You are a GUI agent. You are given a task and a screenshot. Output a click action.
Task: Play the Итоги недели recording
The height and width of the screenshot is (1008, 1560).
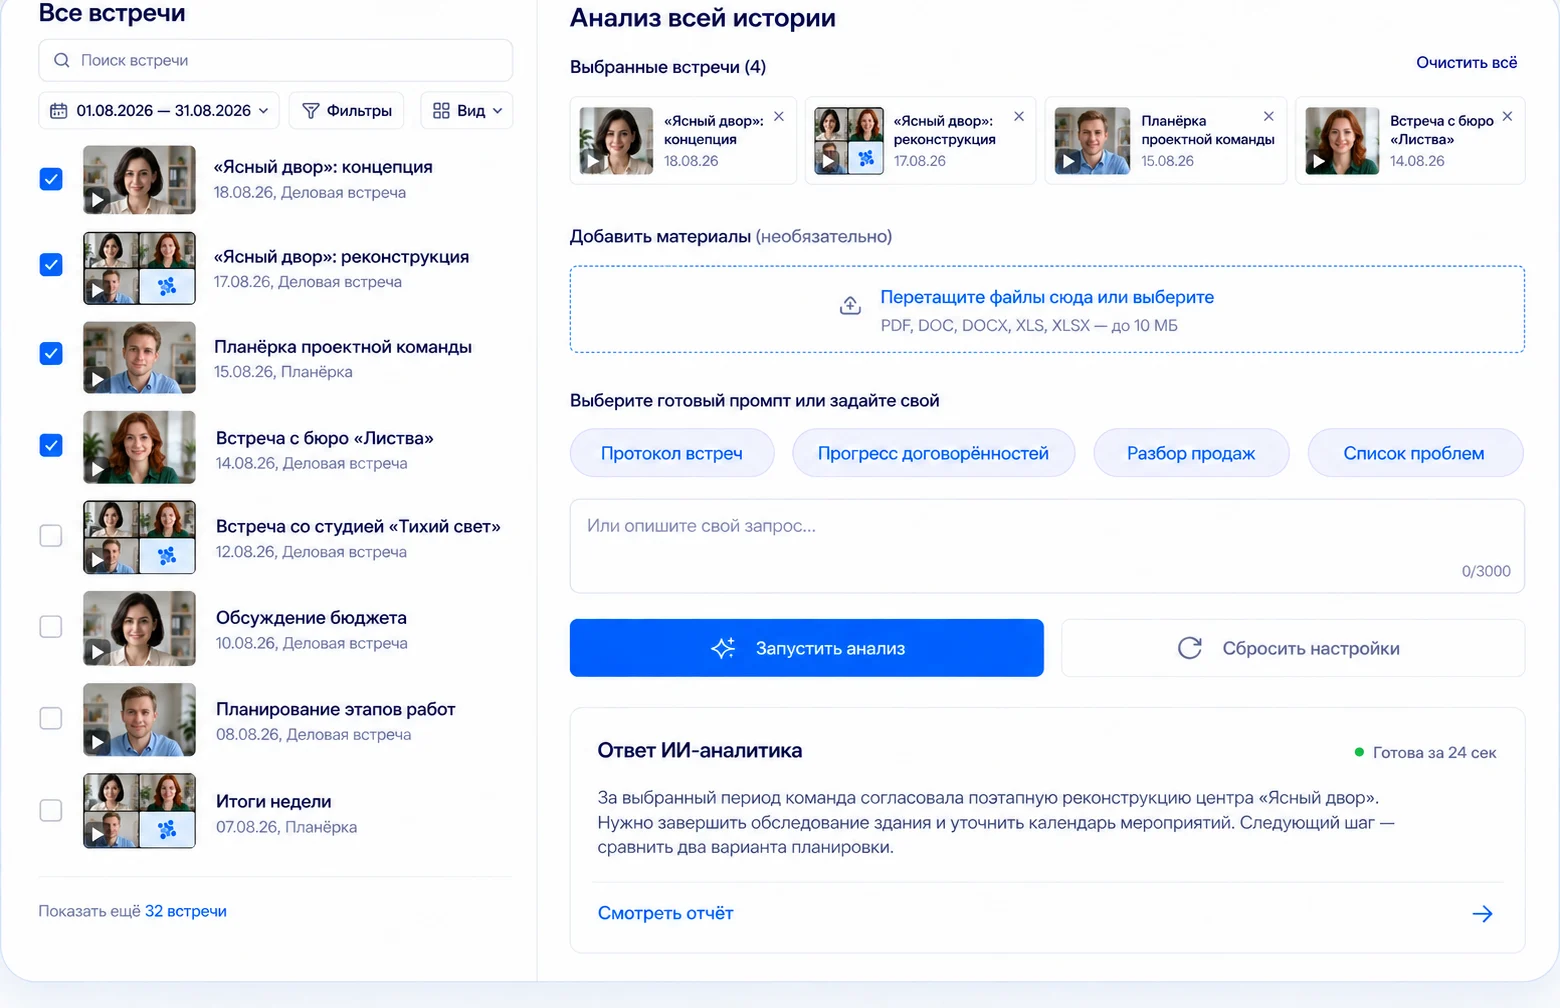click(x=97, y=834)
